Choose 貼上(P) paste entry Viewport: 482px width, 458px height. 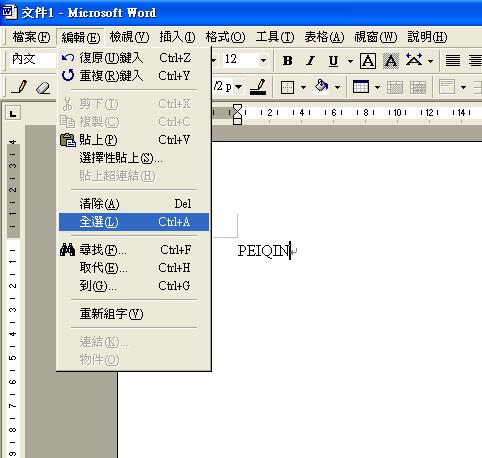134,140
